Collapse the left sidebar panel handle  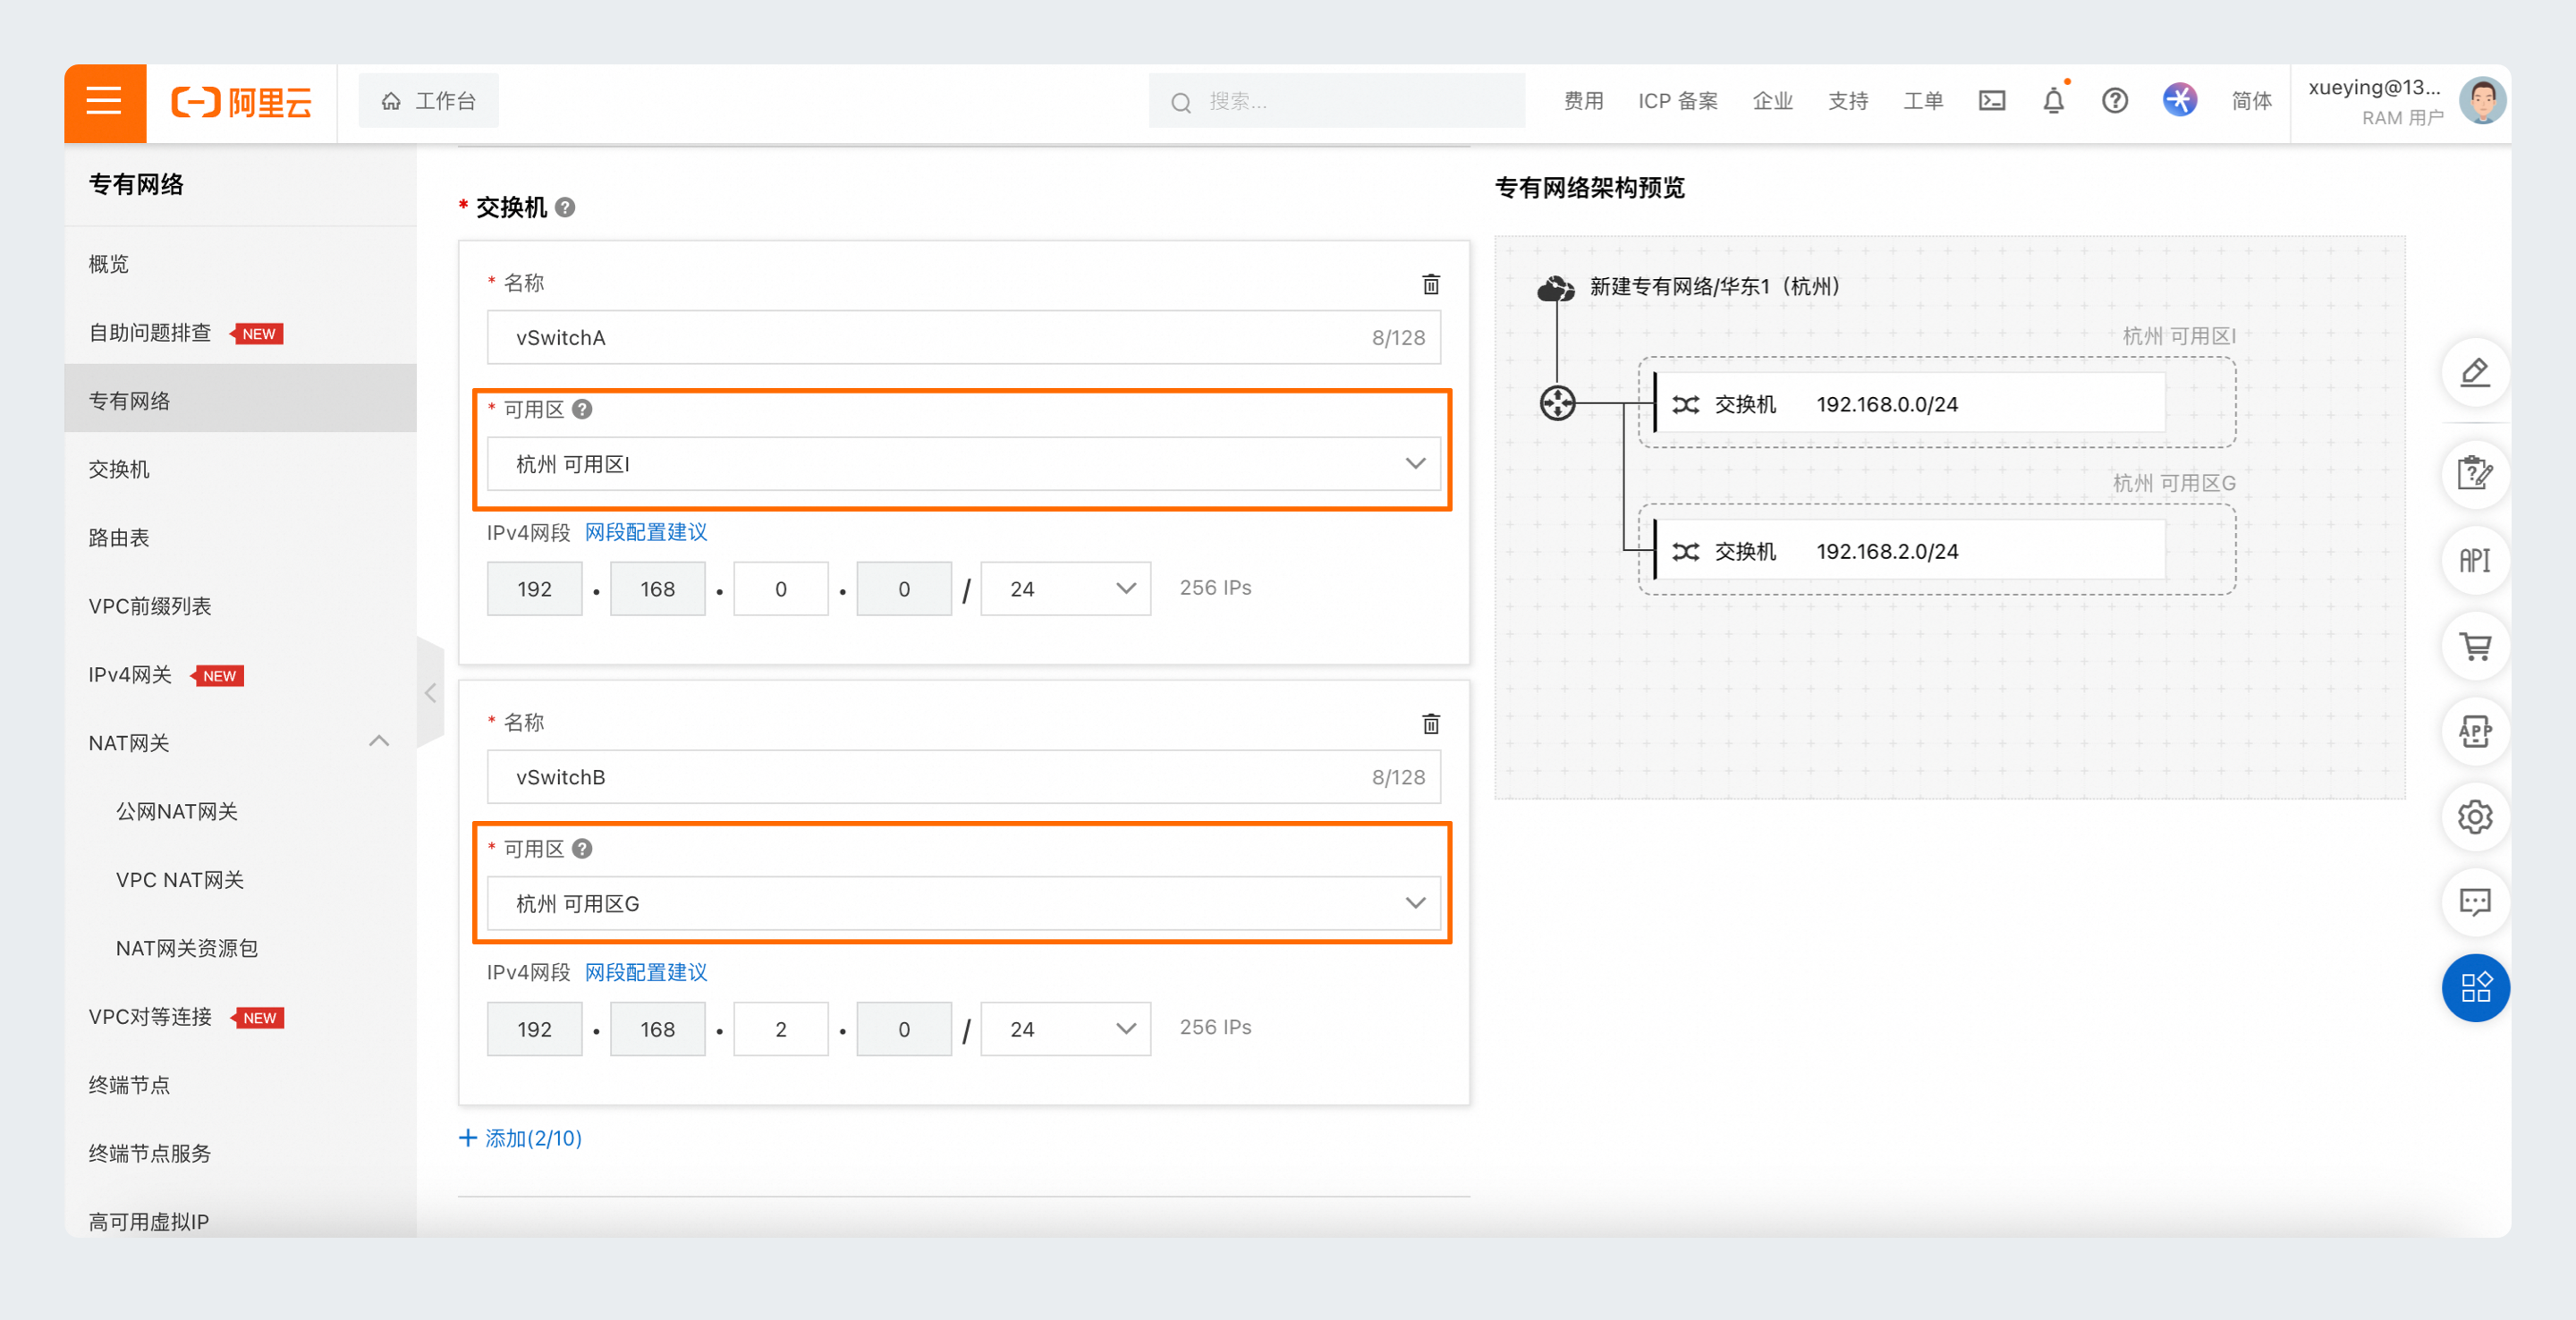pyautogui.click(x=430, y=692)
